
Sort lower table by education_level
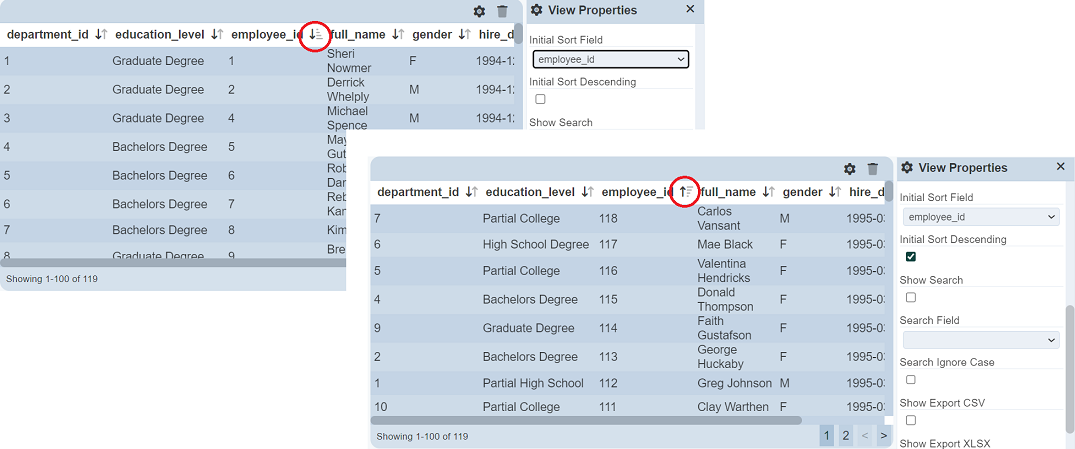click(588, 192)
